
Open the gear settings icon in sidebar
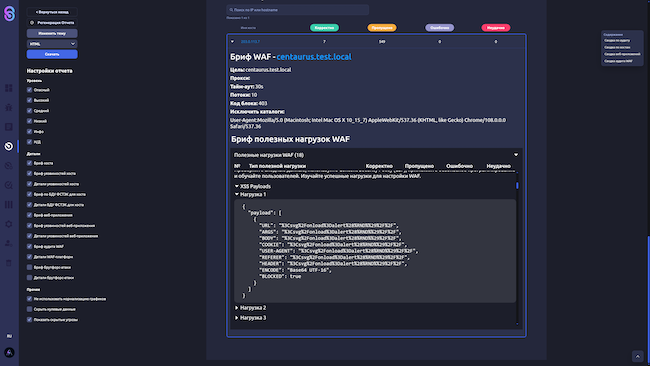coord(9,224)
